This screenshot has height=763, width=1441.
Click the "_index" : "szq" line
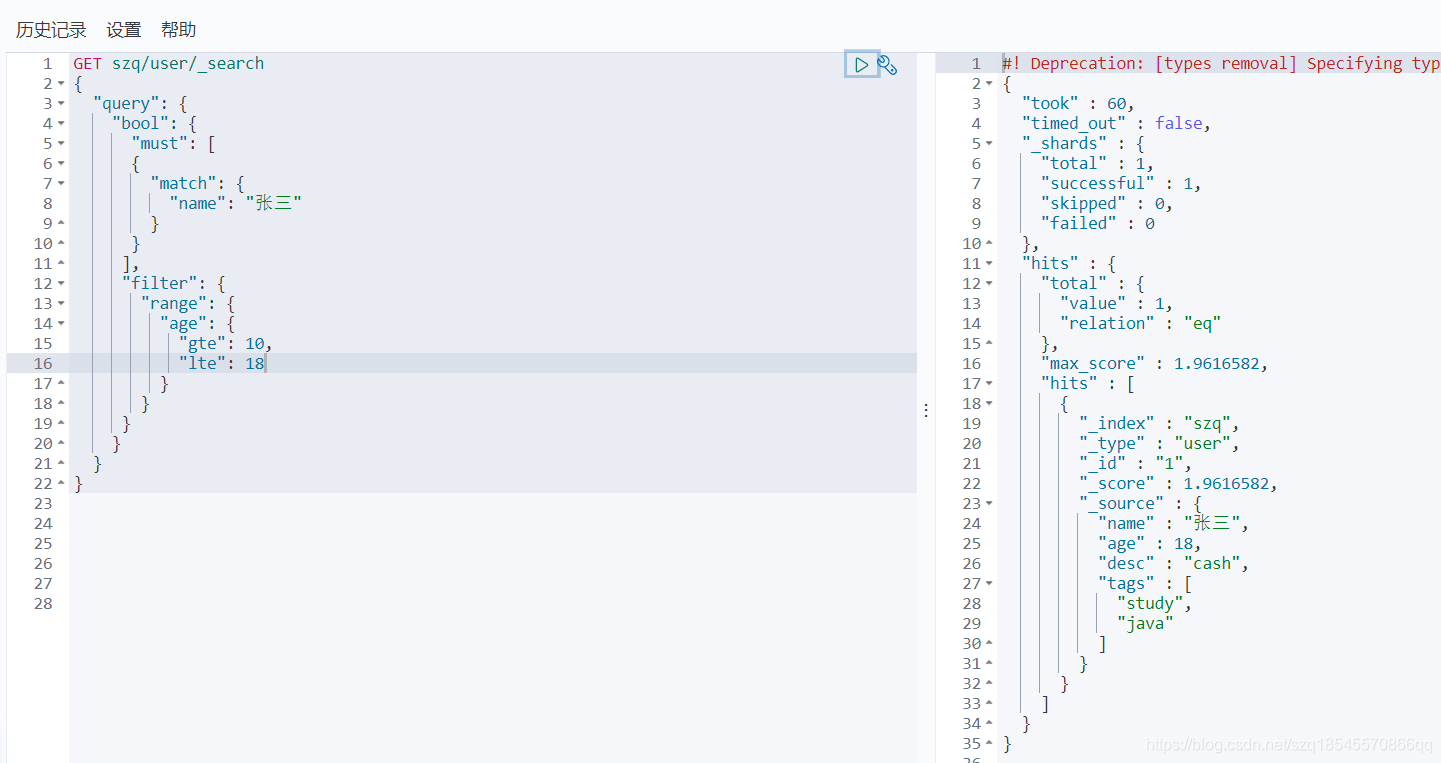(x=1160, y=423)
